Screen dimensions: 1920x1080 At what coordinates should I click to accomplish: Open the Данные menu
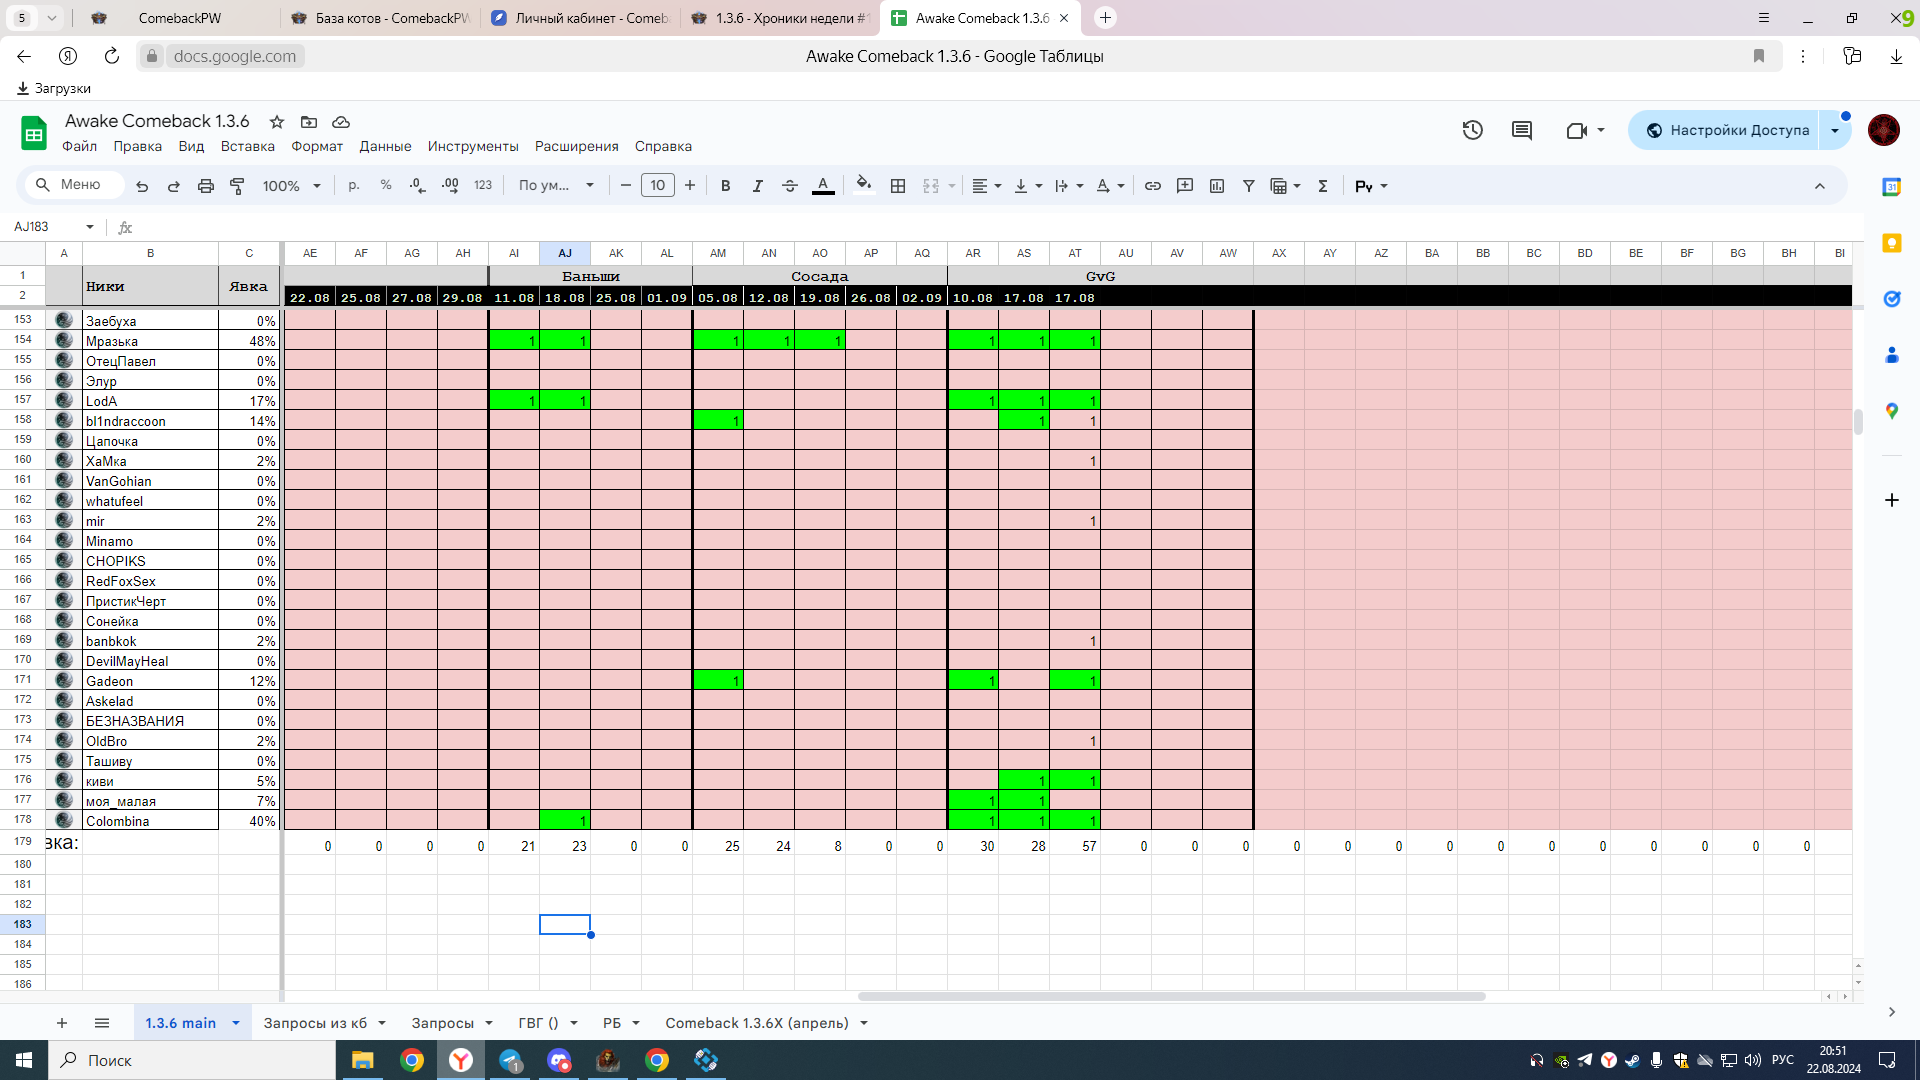pos(385,146)
